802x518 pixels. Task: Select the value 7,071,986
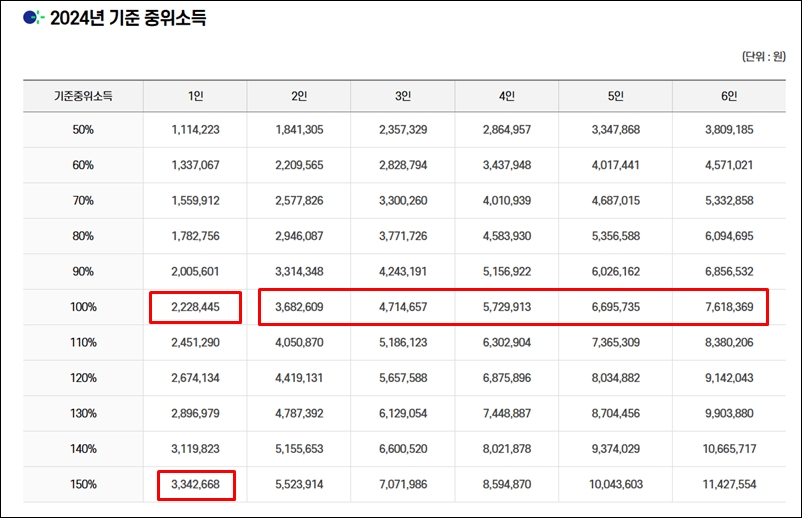403,484
